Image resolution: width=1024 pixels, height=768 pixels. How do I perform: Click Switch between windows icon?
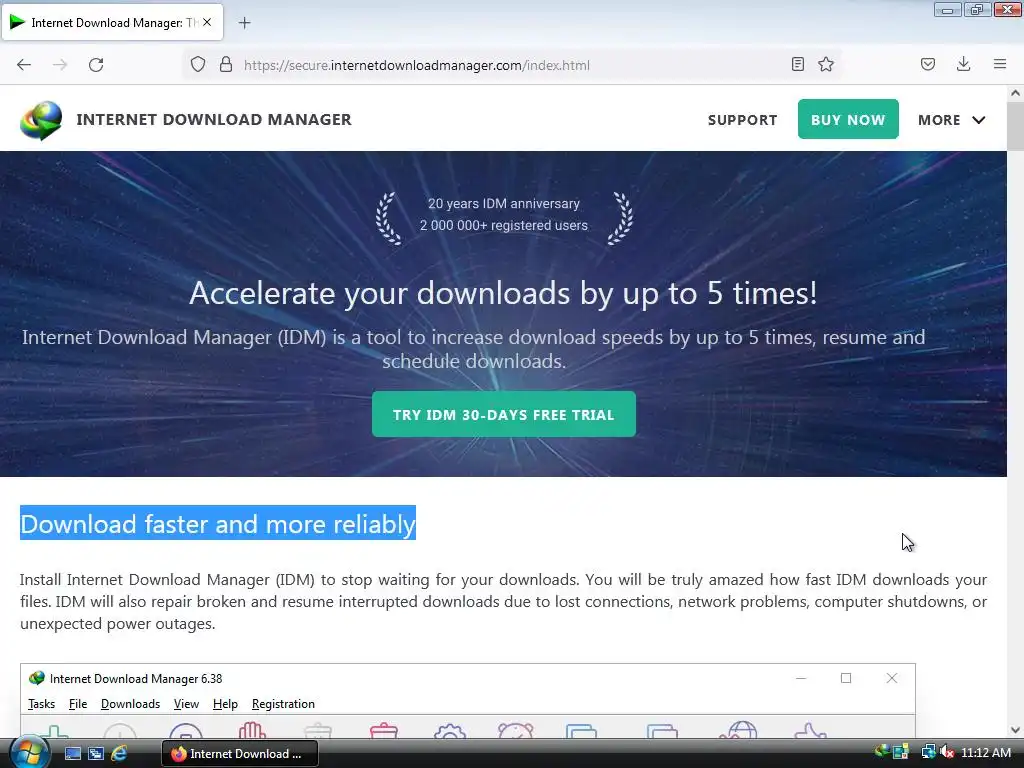(x=96, y=754)
